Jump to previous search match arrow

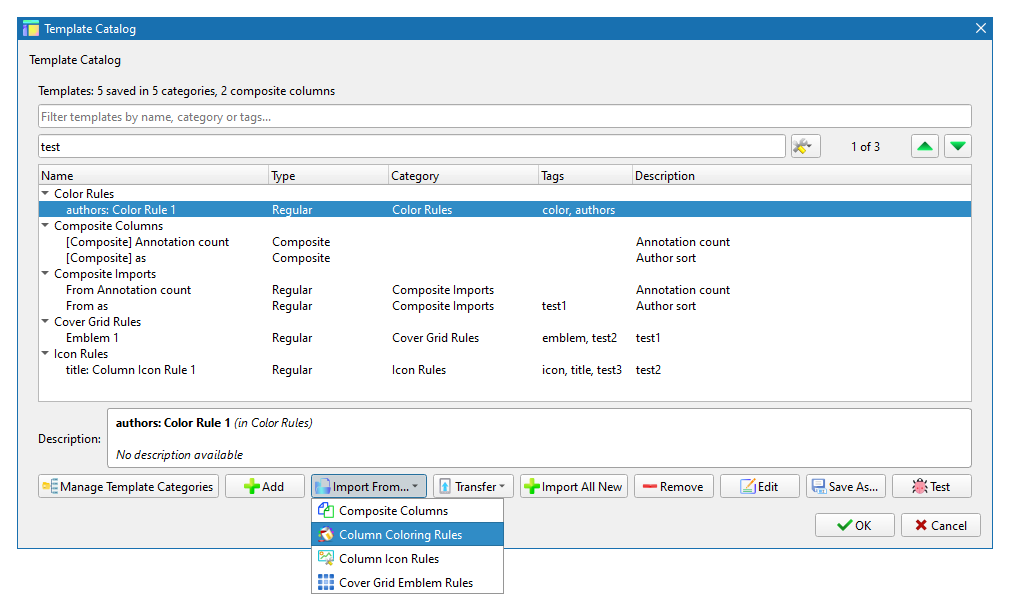pos(925,147)
